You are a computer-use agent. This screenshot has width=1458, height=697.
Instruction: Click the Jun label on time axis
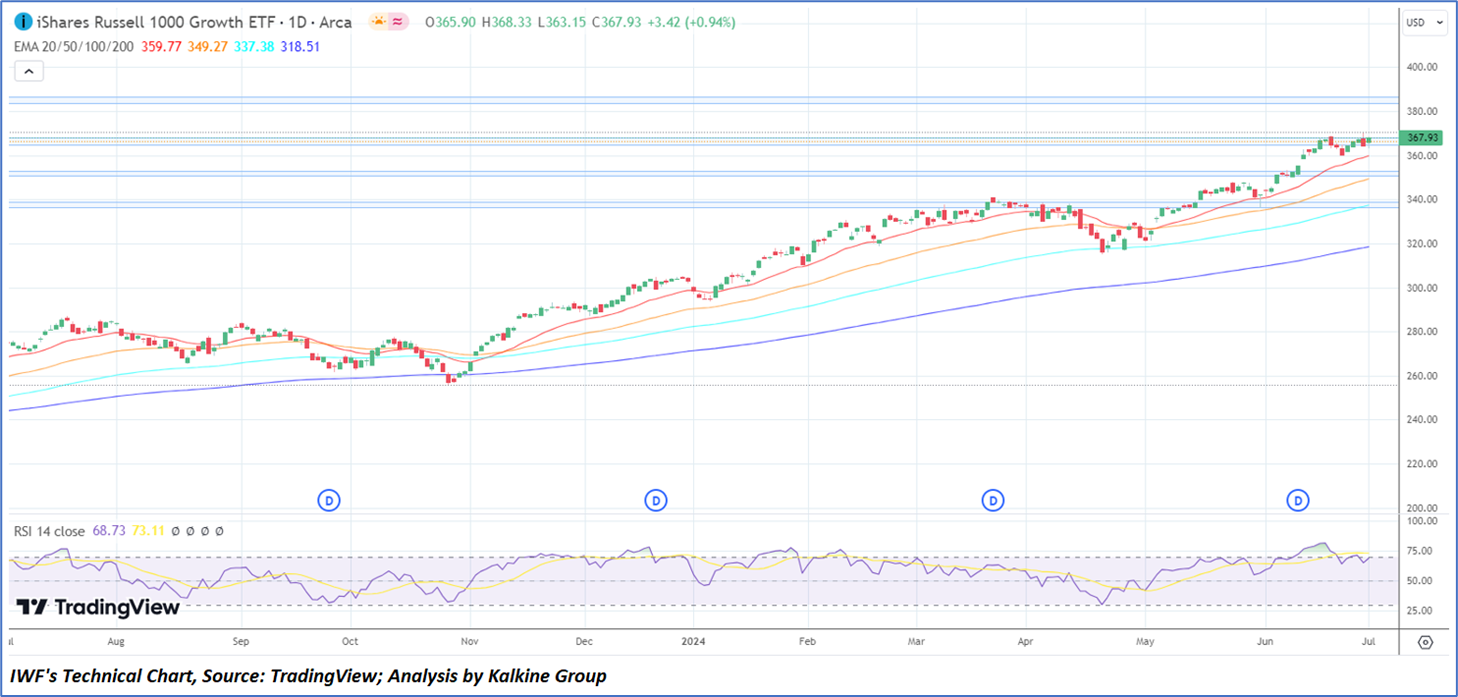[x=1265, y=641]
